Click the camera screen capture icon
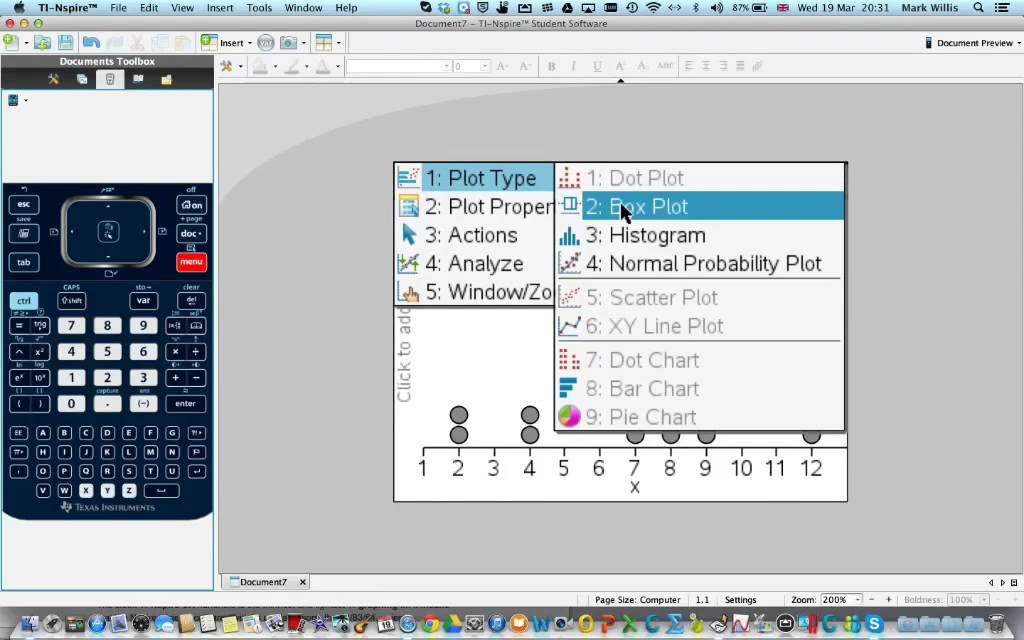Screen dimensions: 1024x640 click(x=288, y=43)
